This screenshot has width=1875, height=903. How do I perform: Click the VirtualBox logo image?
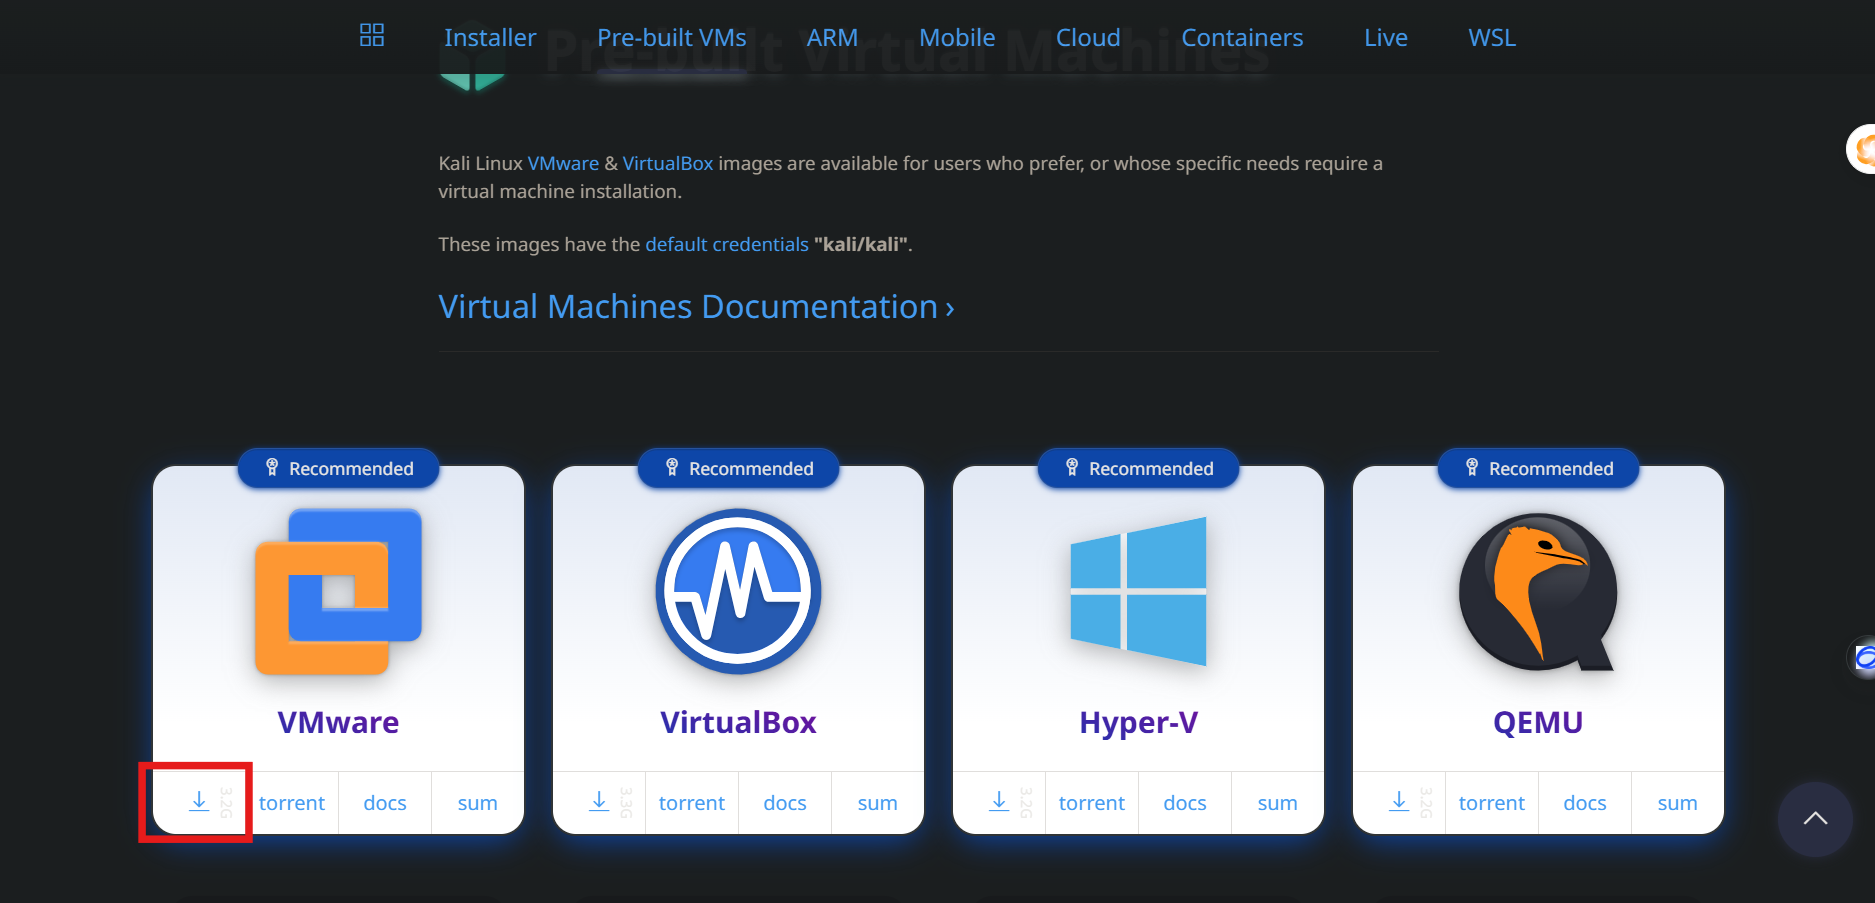click(738, 591)
